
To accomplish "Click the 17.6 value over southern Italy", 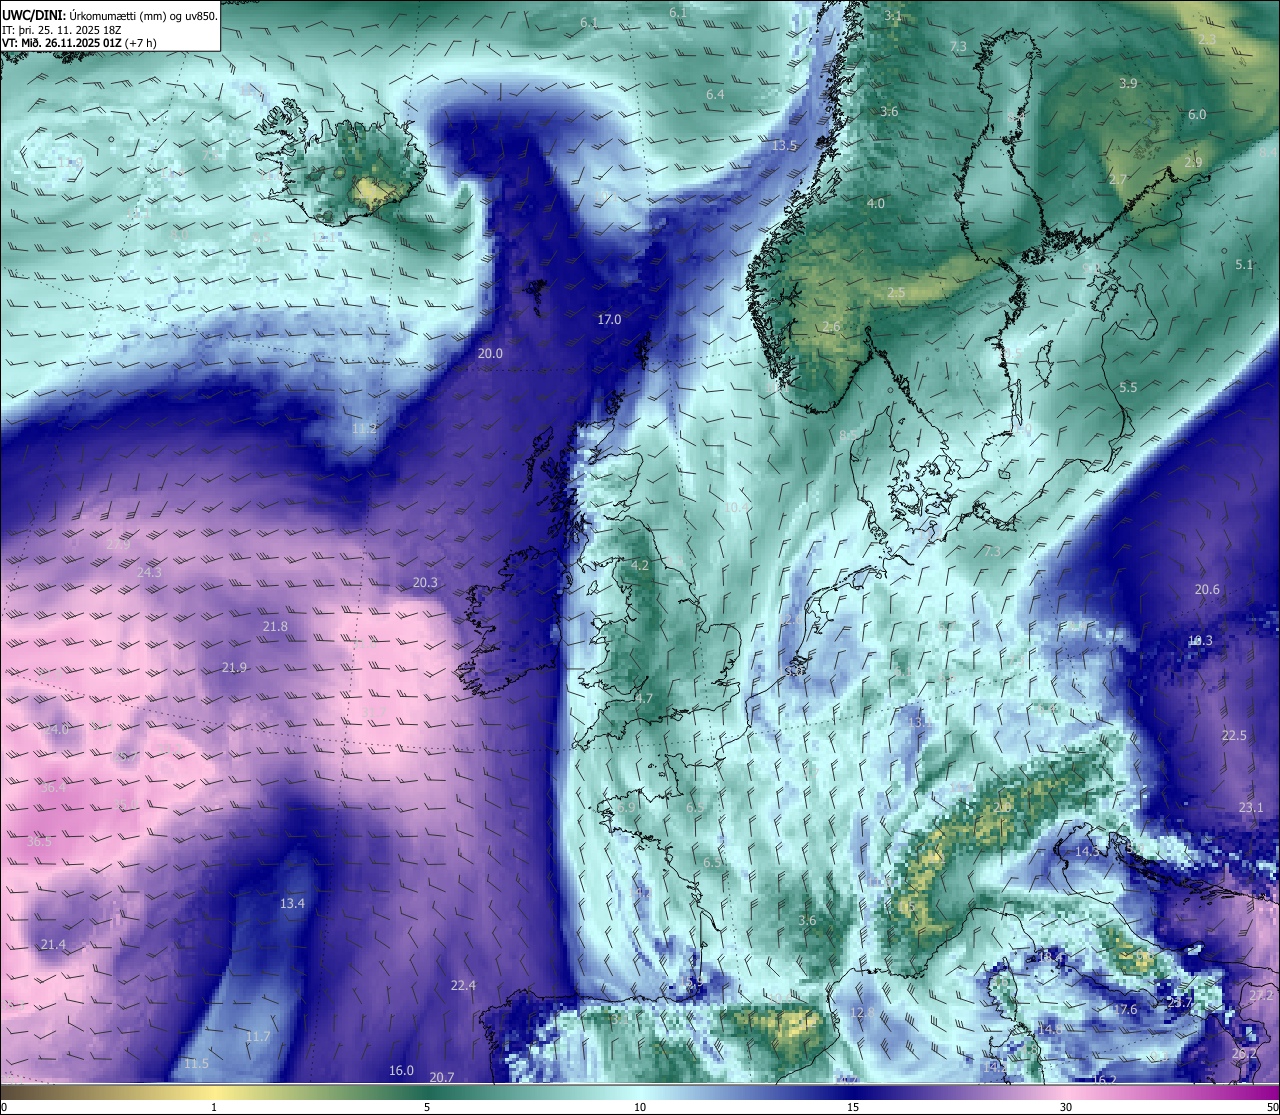I will [x=1126, y=1010].
